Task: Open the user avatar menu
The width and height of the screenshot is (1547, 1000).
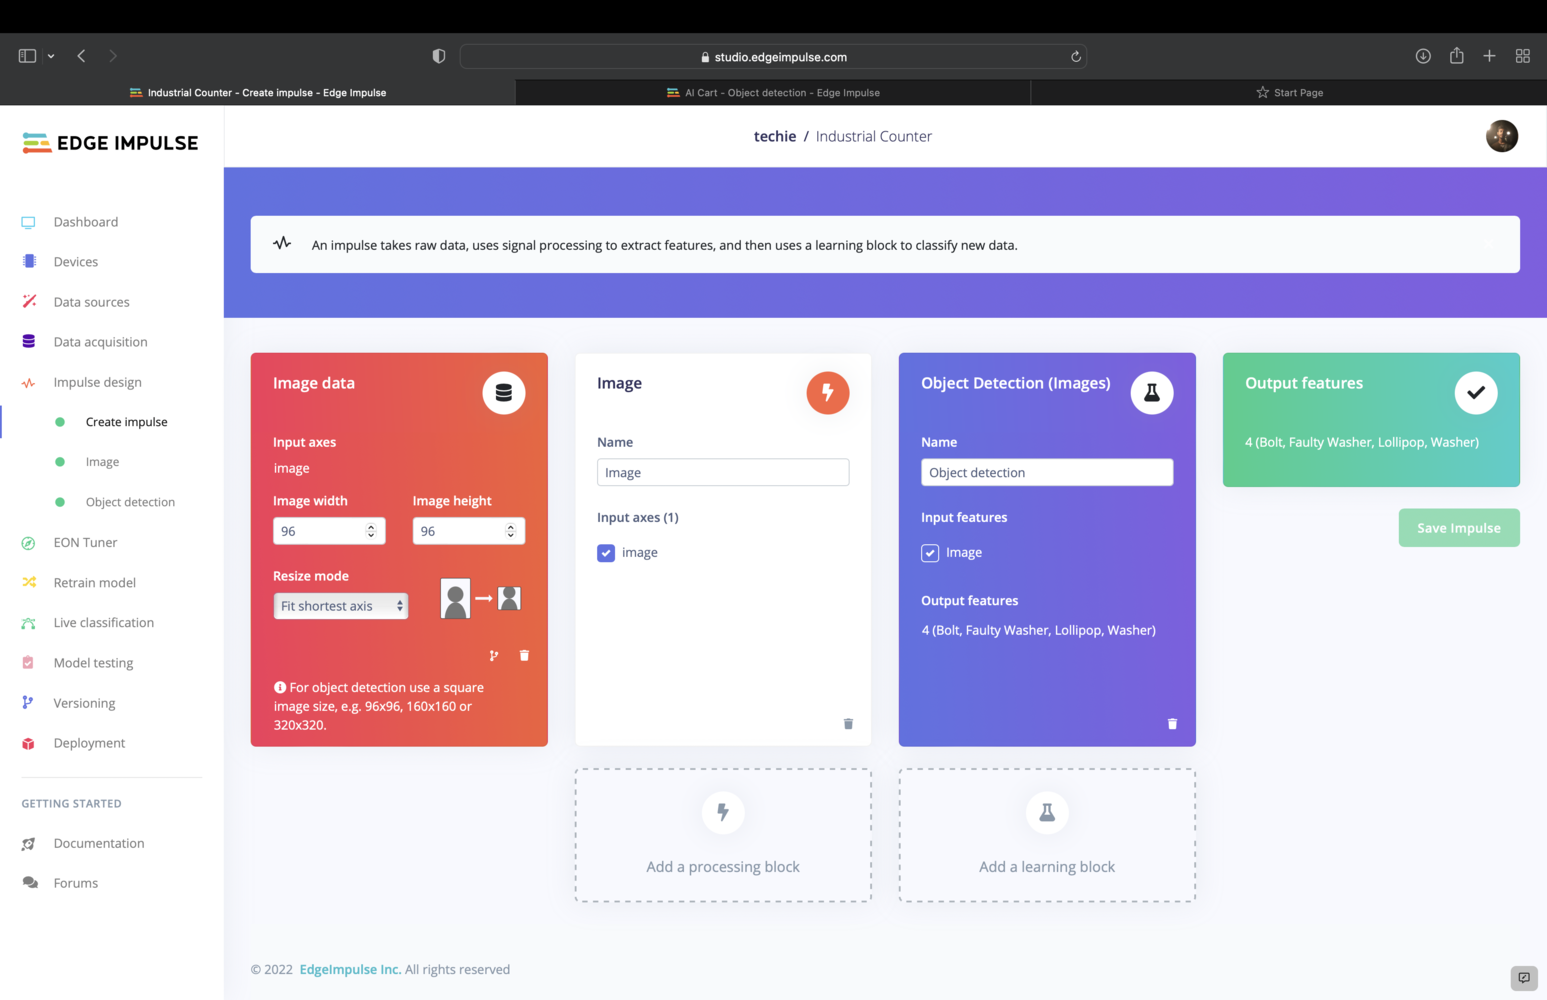Action: (1501, 136)
